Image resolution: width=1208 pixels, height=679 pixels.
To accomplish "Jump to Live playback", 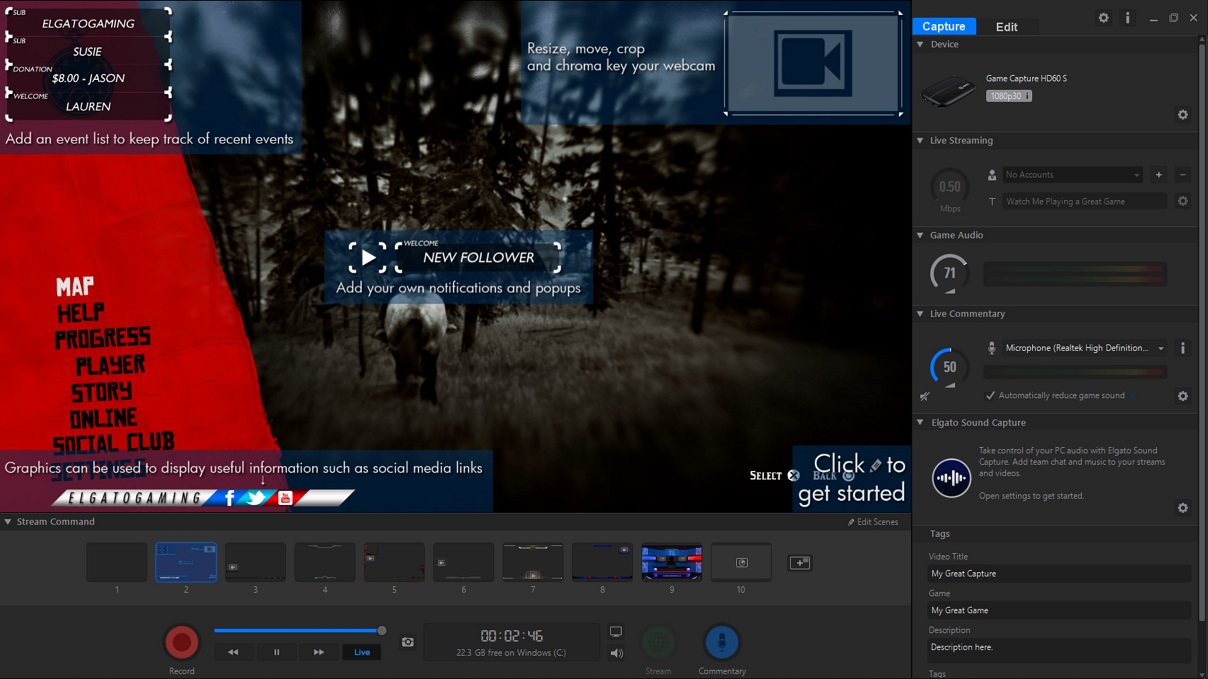I will click(362, 652).
